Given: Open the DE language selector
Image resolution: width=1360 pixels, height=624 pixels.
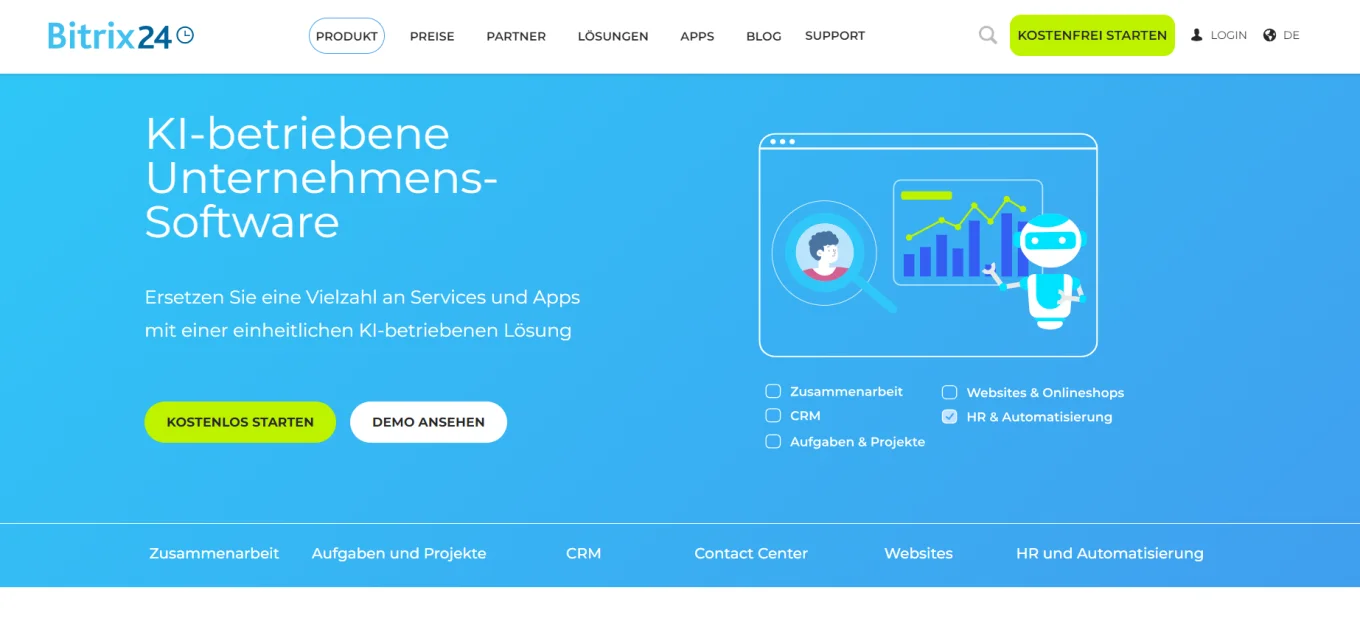Looking at the screenshot, I should [x=1291, y=35].
